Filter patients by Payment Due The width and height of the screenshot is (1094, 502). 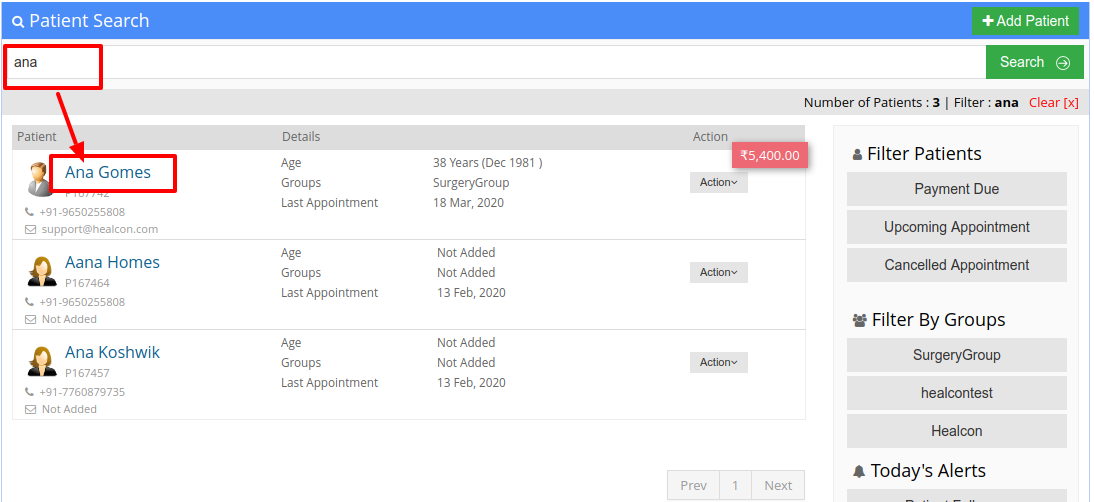pyautogui.click(x=957, y=189)
